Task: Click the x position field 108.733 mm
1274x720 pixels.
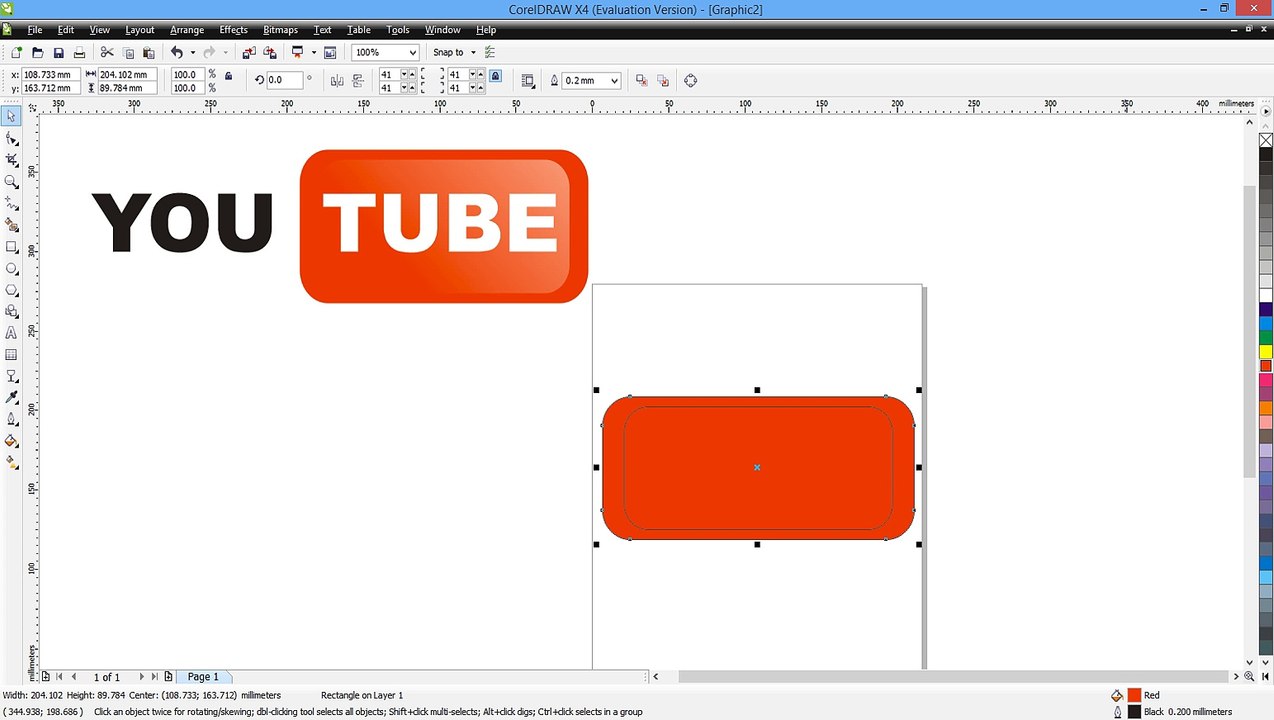Action: [50, 75]
